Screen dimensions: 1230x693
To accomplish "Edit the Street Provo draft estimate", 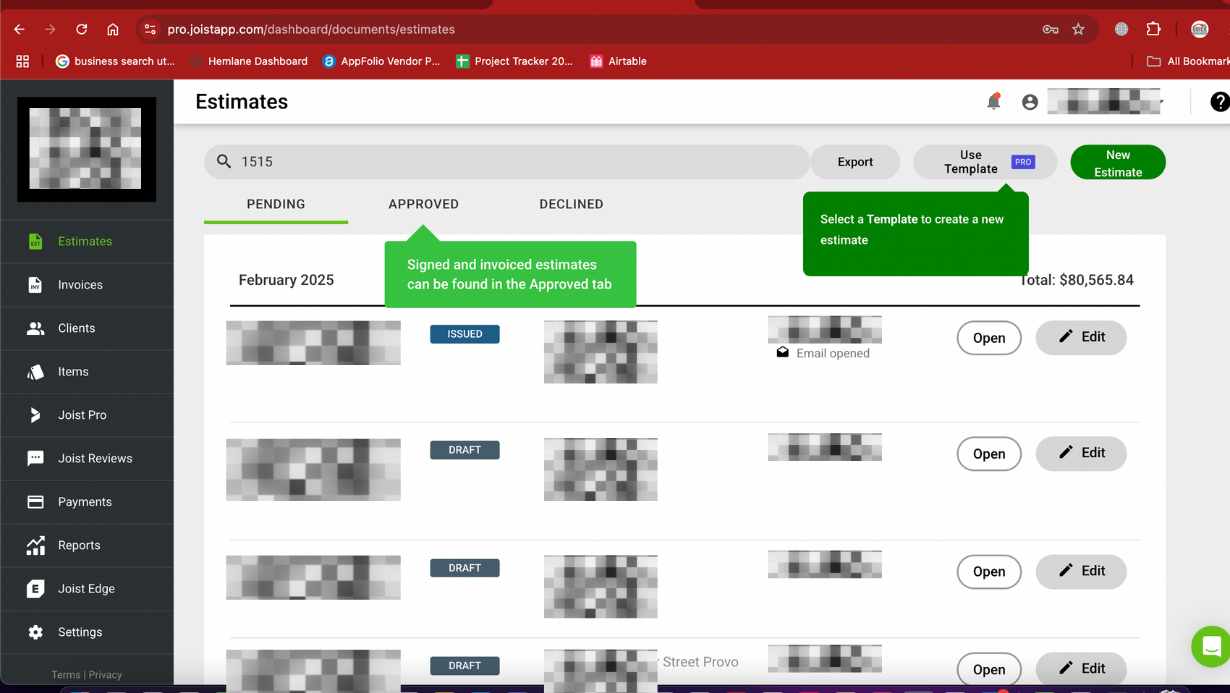I will point(1081,669).
